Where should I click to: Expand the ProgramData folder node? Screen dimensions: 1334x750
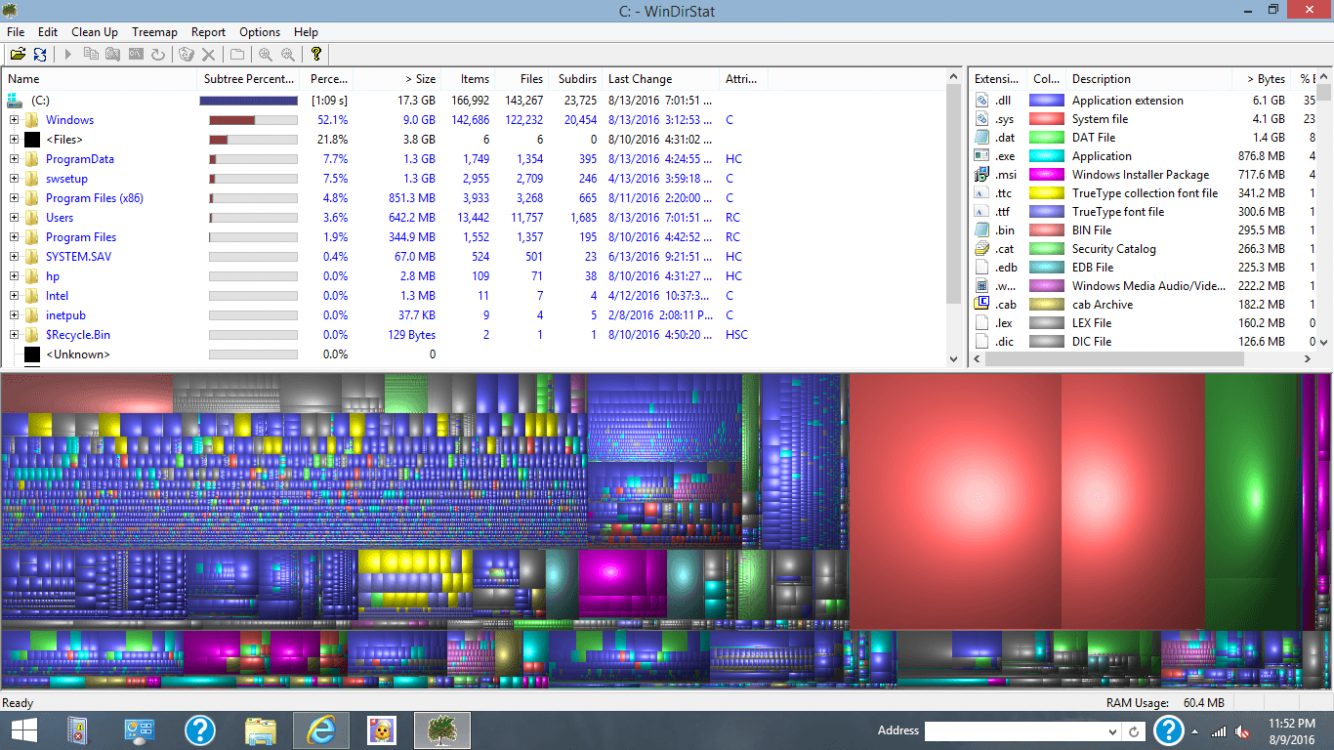pos(14,159)
